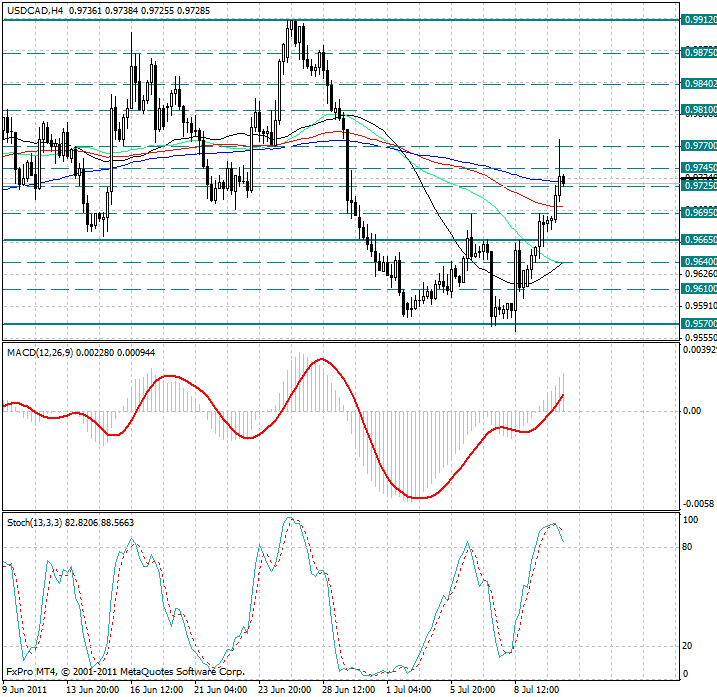Pick the 0.9640 price level label
Viewport: 717px width, 697px height.
697,262
